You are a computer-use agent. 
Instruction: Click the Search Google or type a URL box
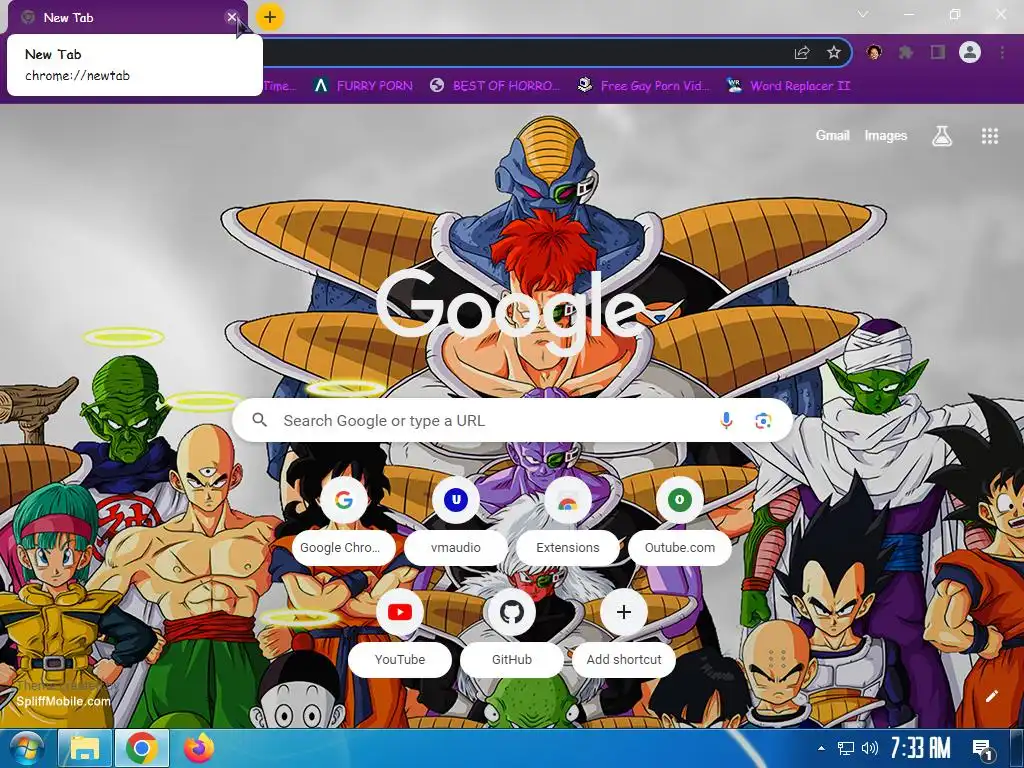[513, 421]
